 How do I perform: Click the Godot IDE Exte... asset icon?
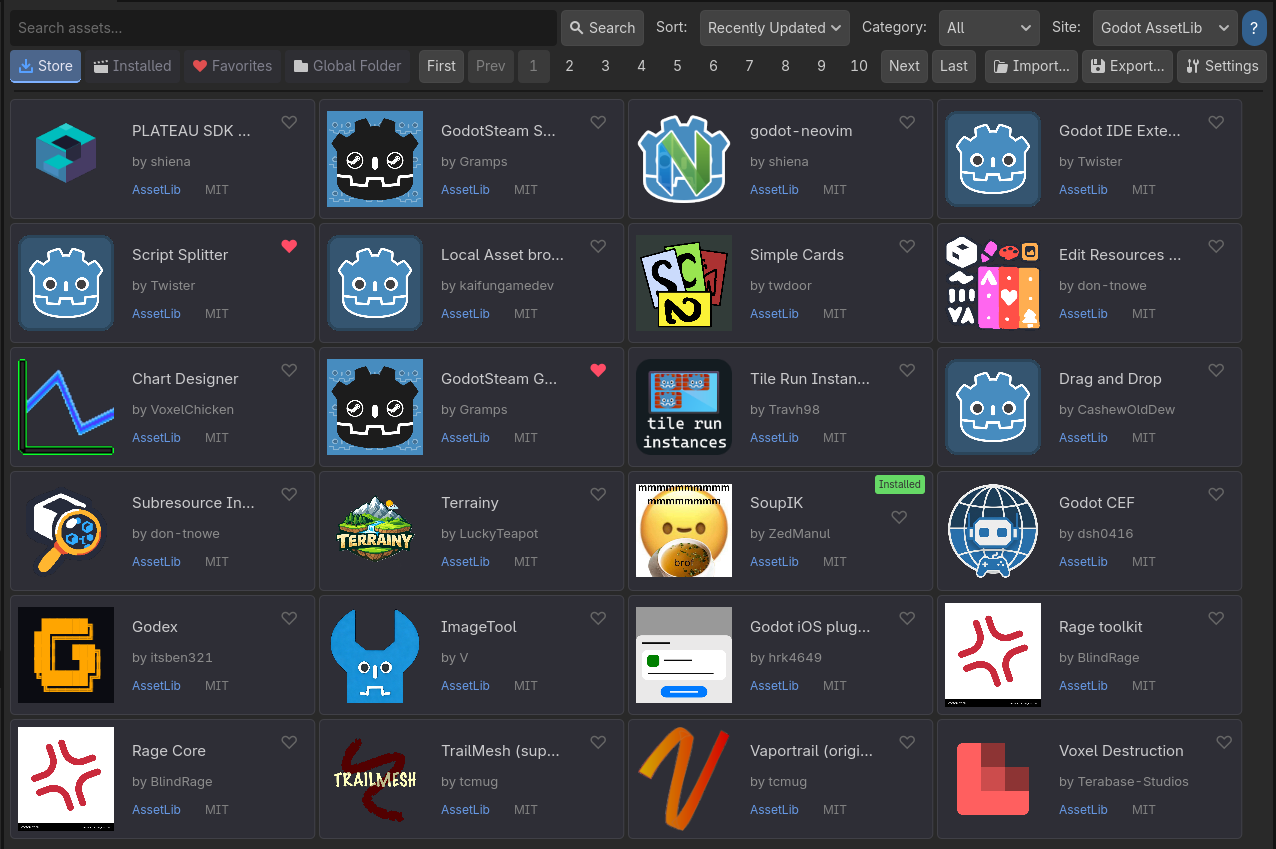[993, 159]
